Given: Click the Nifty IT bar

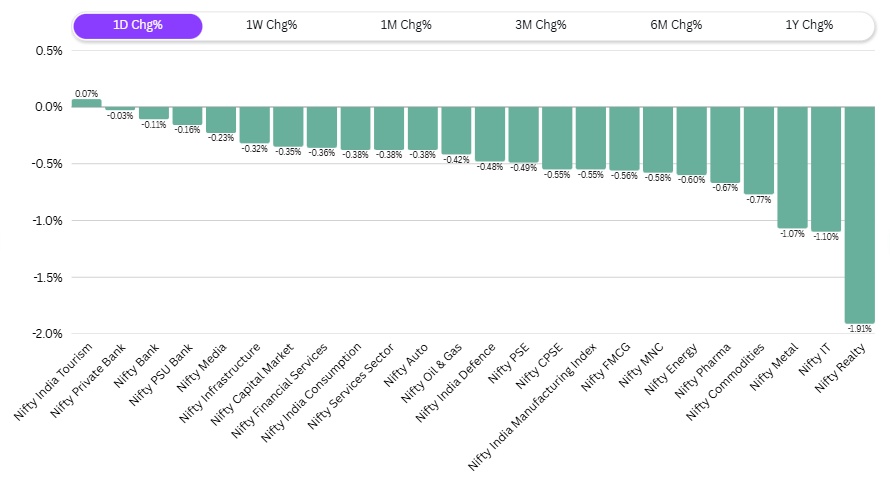Looking at the screenshot, I should (826, 168).
